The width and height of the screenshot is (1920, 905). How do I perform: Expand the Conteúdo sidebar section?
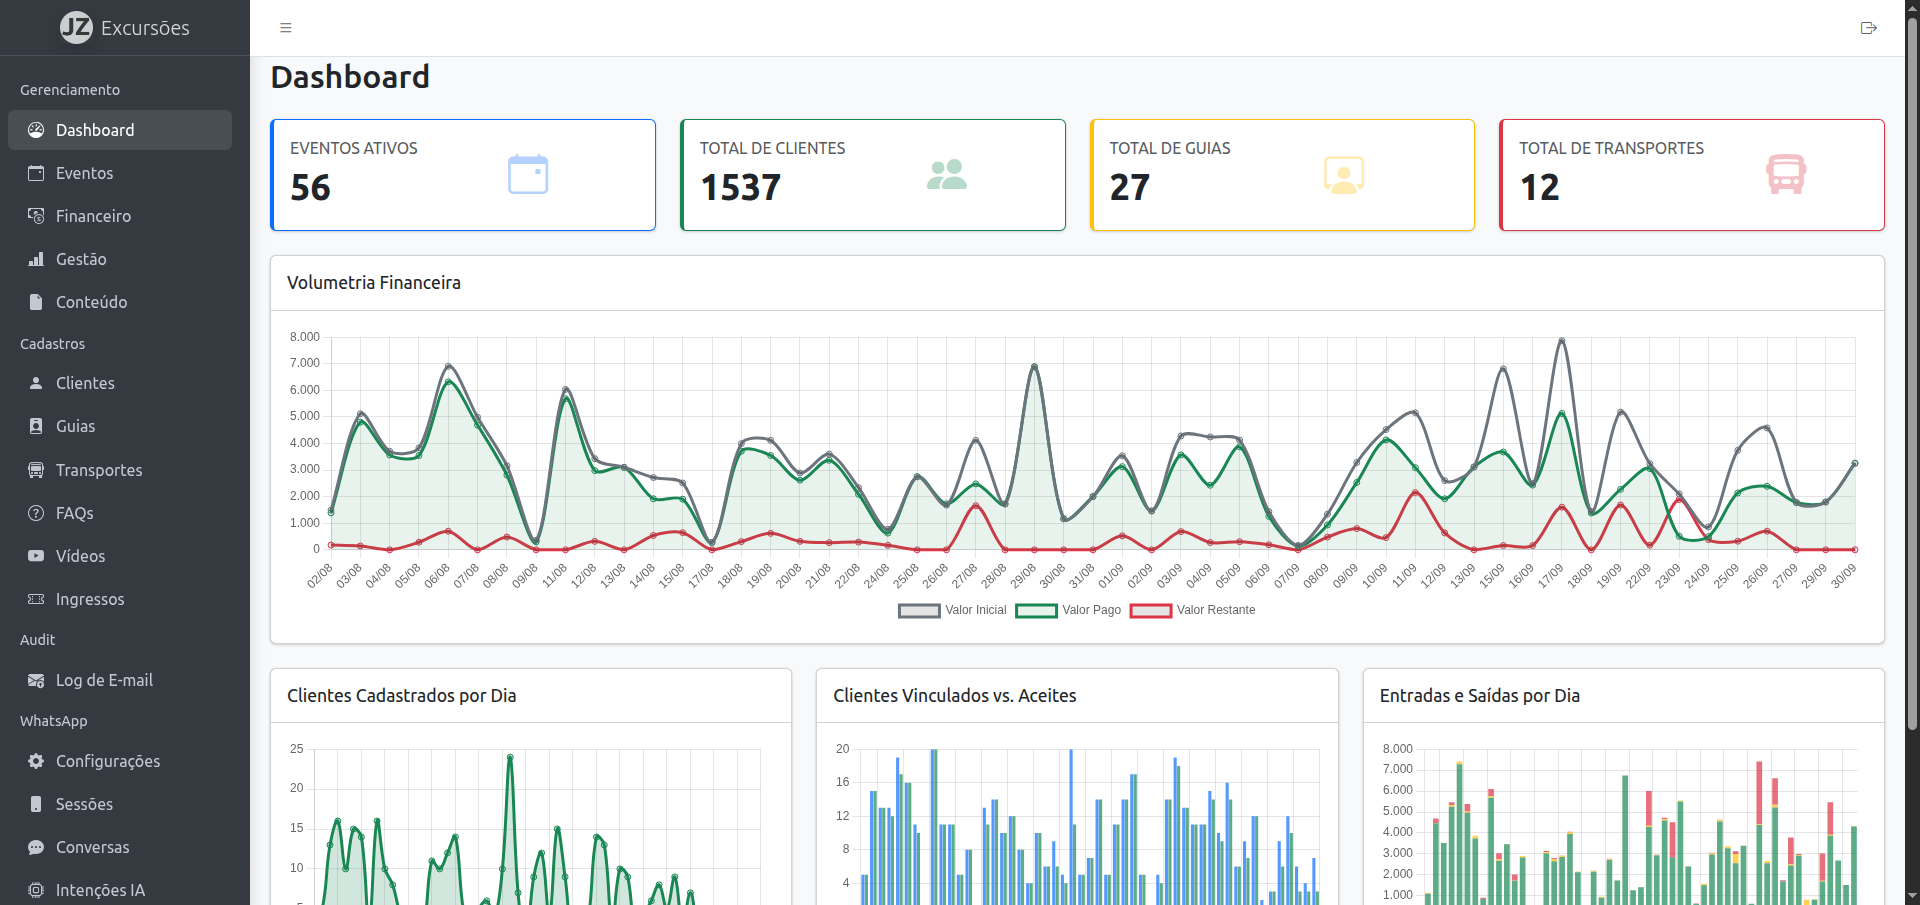tap(91, 302)
